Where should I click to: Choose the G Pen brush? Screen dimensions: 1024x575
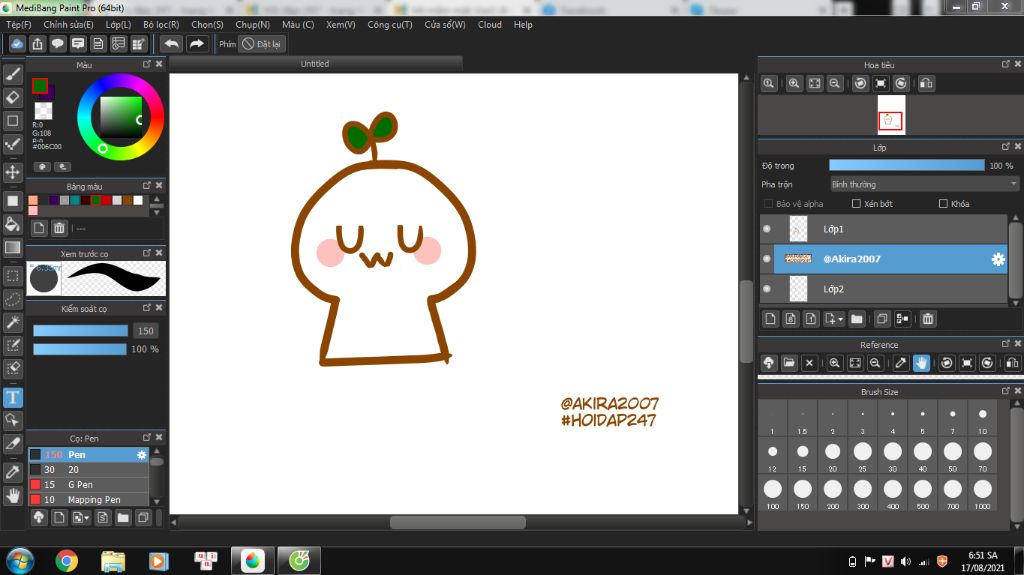coord(89,485)
